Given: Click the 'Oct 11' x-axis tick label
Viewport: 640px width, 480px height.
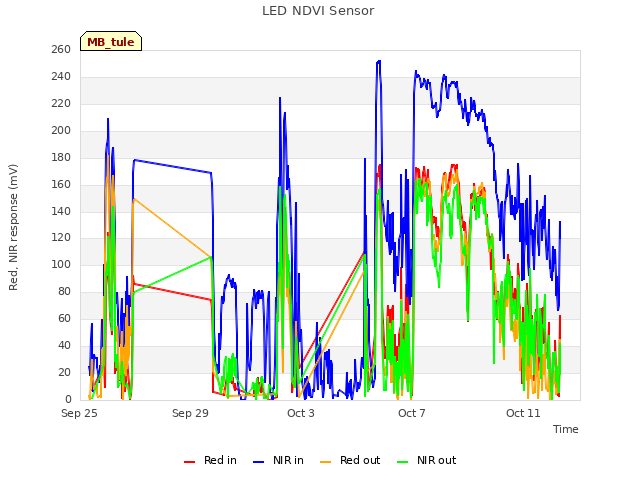Looking at the screenshot, I should tap(523, 413).
